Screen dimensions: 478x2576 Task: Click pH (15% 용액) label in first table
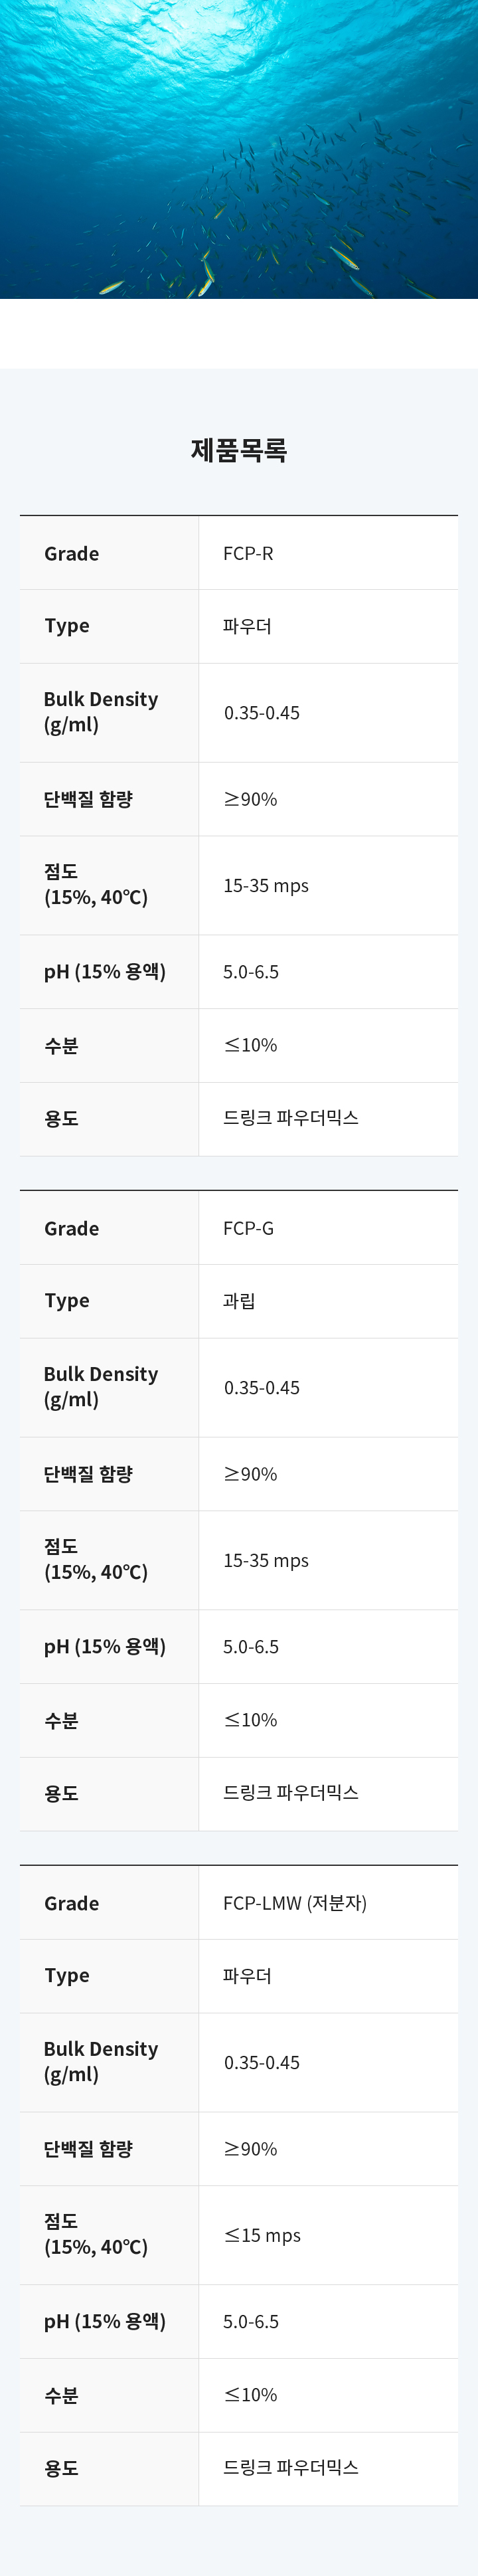pyautogui.click(x=105, y=972)
